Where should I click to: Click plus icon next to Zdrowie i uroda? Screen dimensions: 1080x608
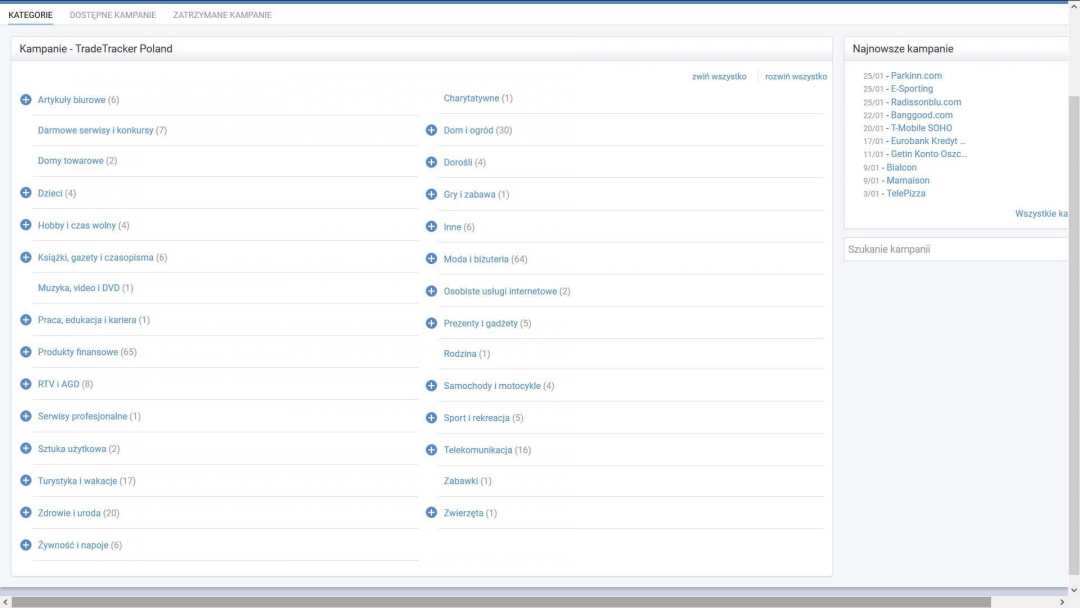(26, 513)
